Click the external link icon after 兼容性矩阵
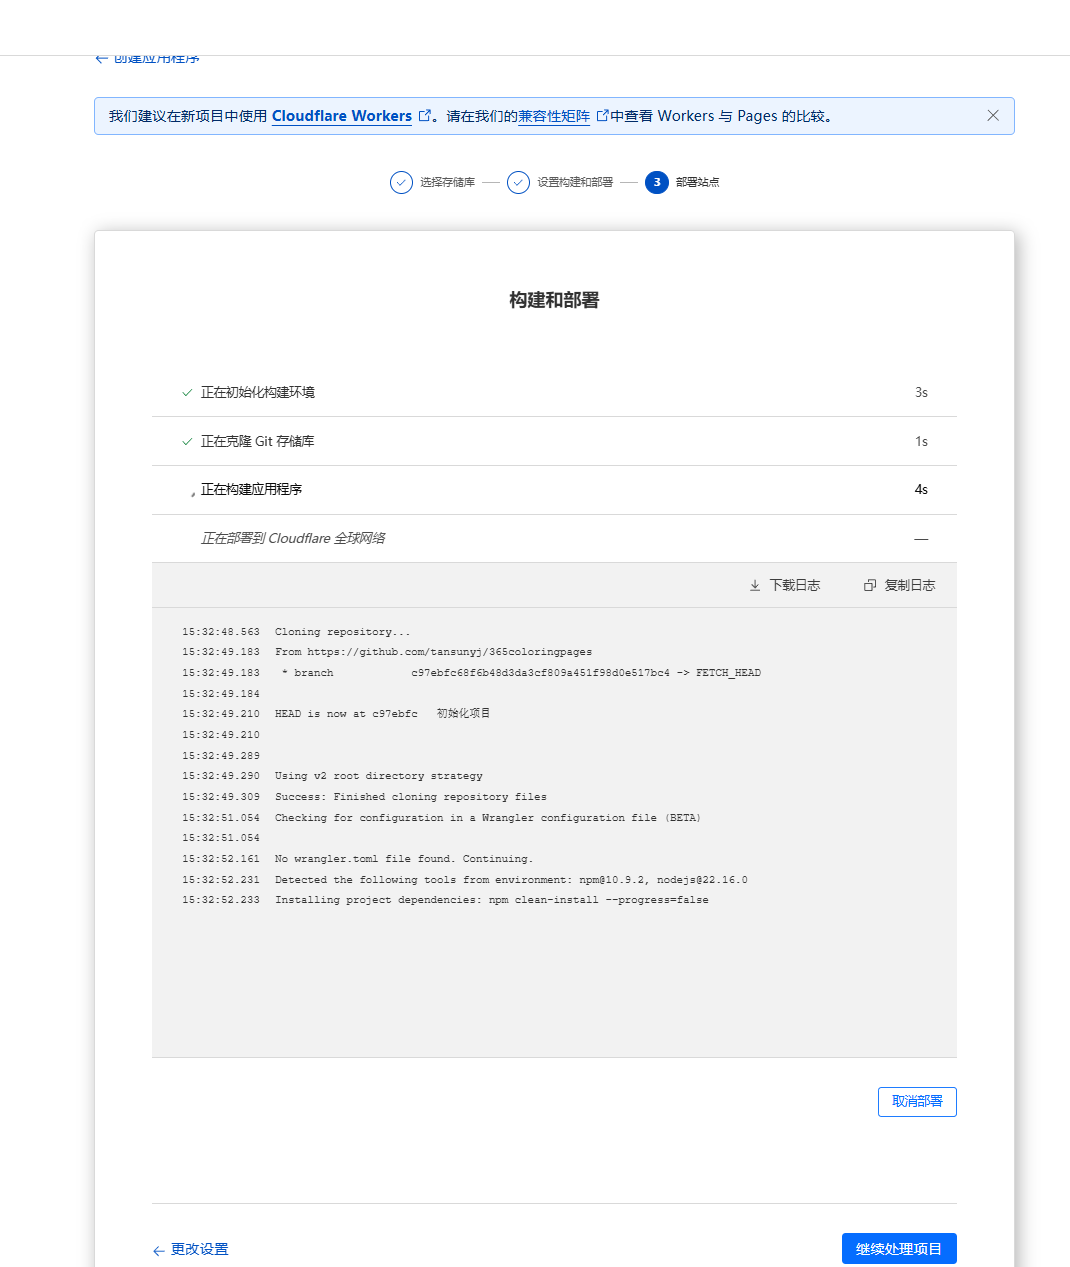 602,115
